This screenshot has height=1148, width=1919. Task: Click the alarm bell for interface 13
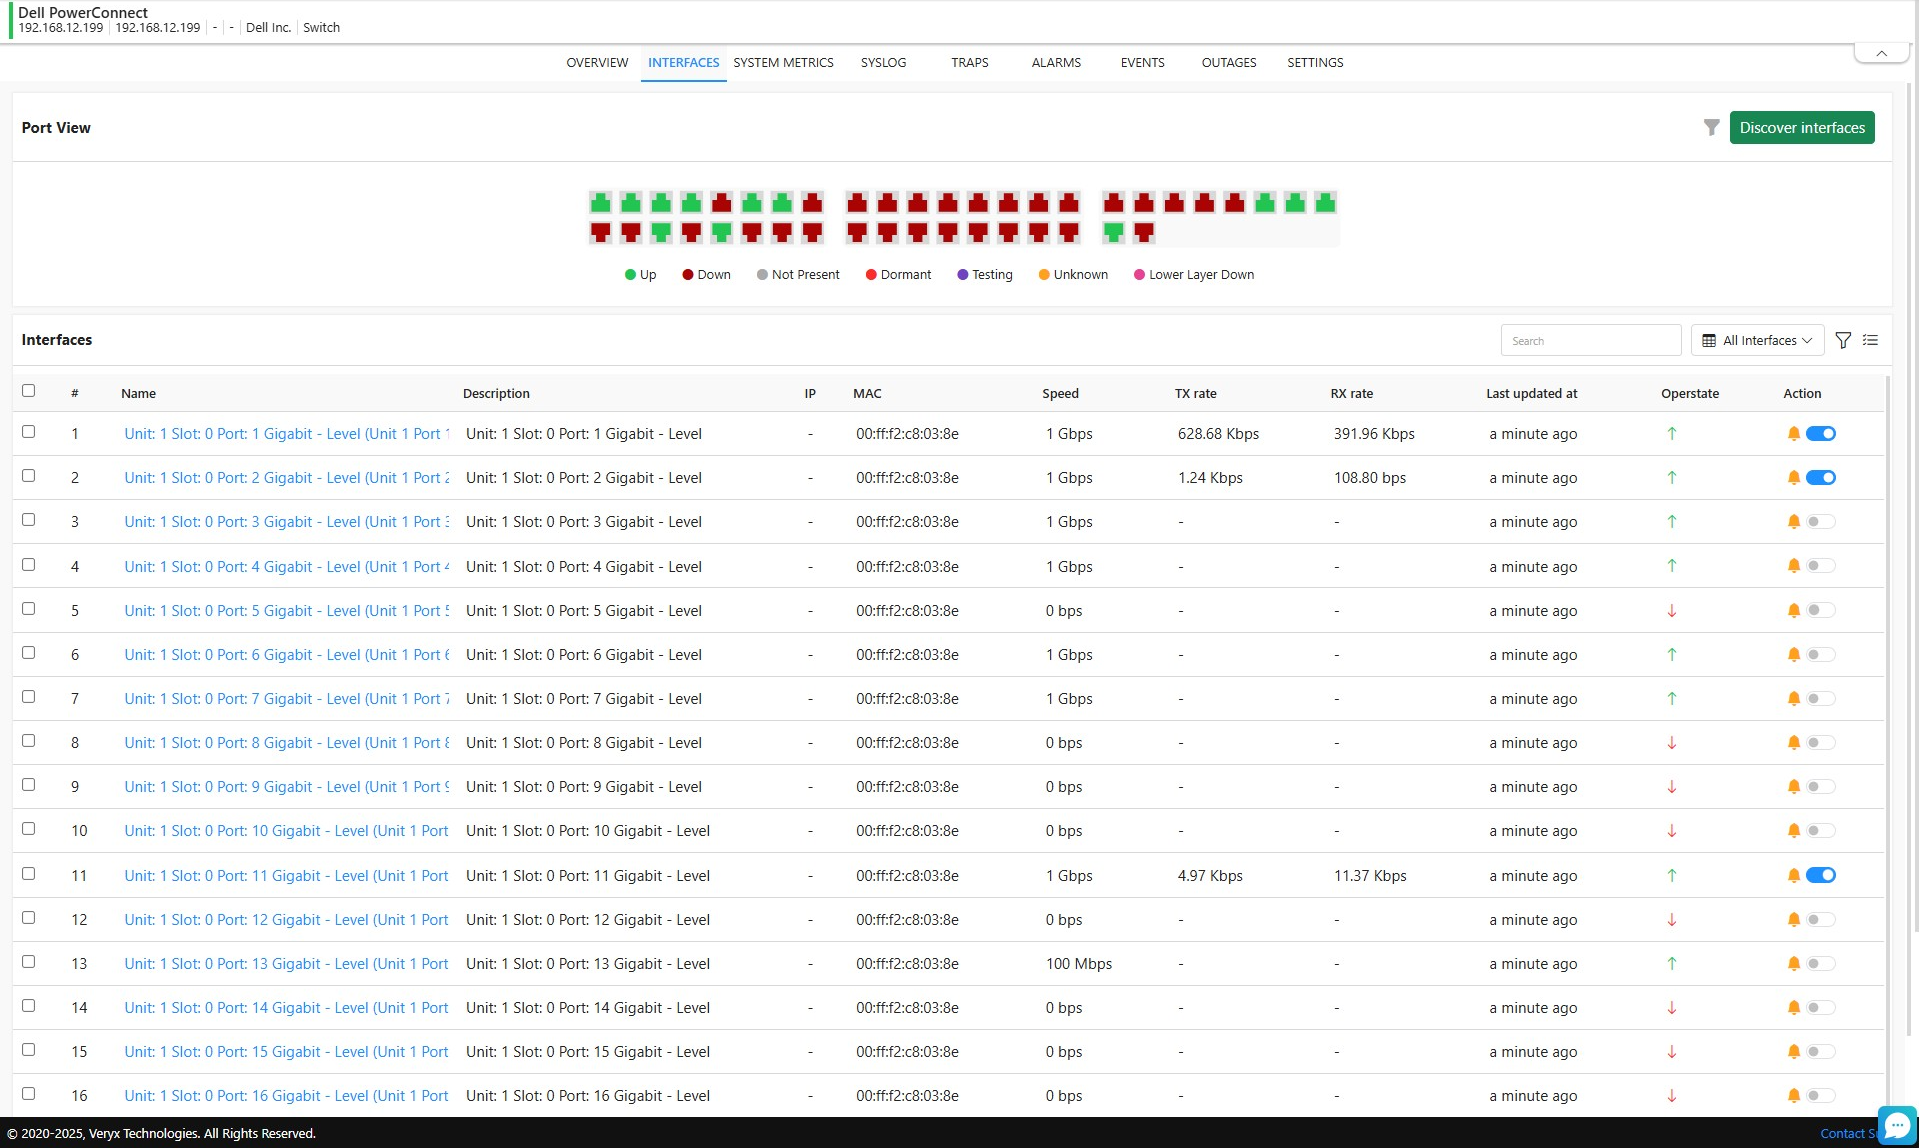point(1793,964)
